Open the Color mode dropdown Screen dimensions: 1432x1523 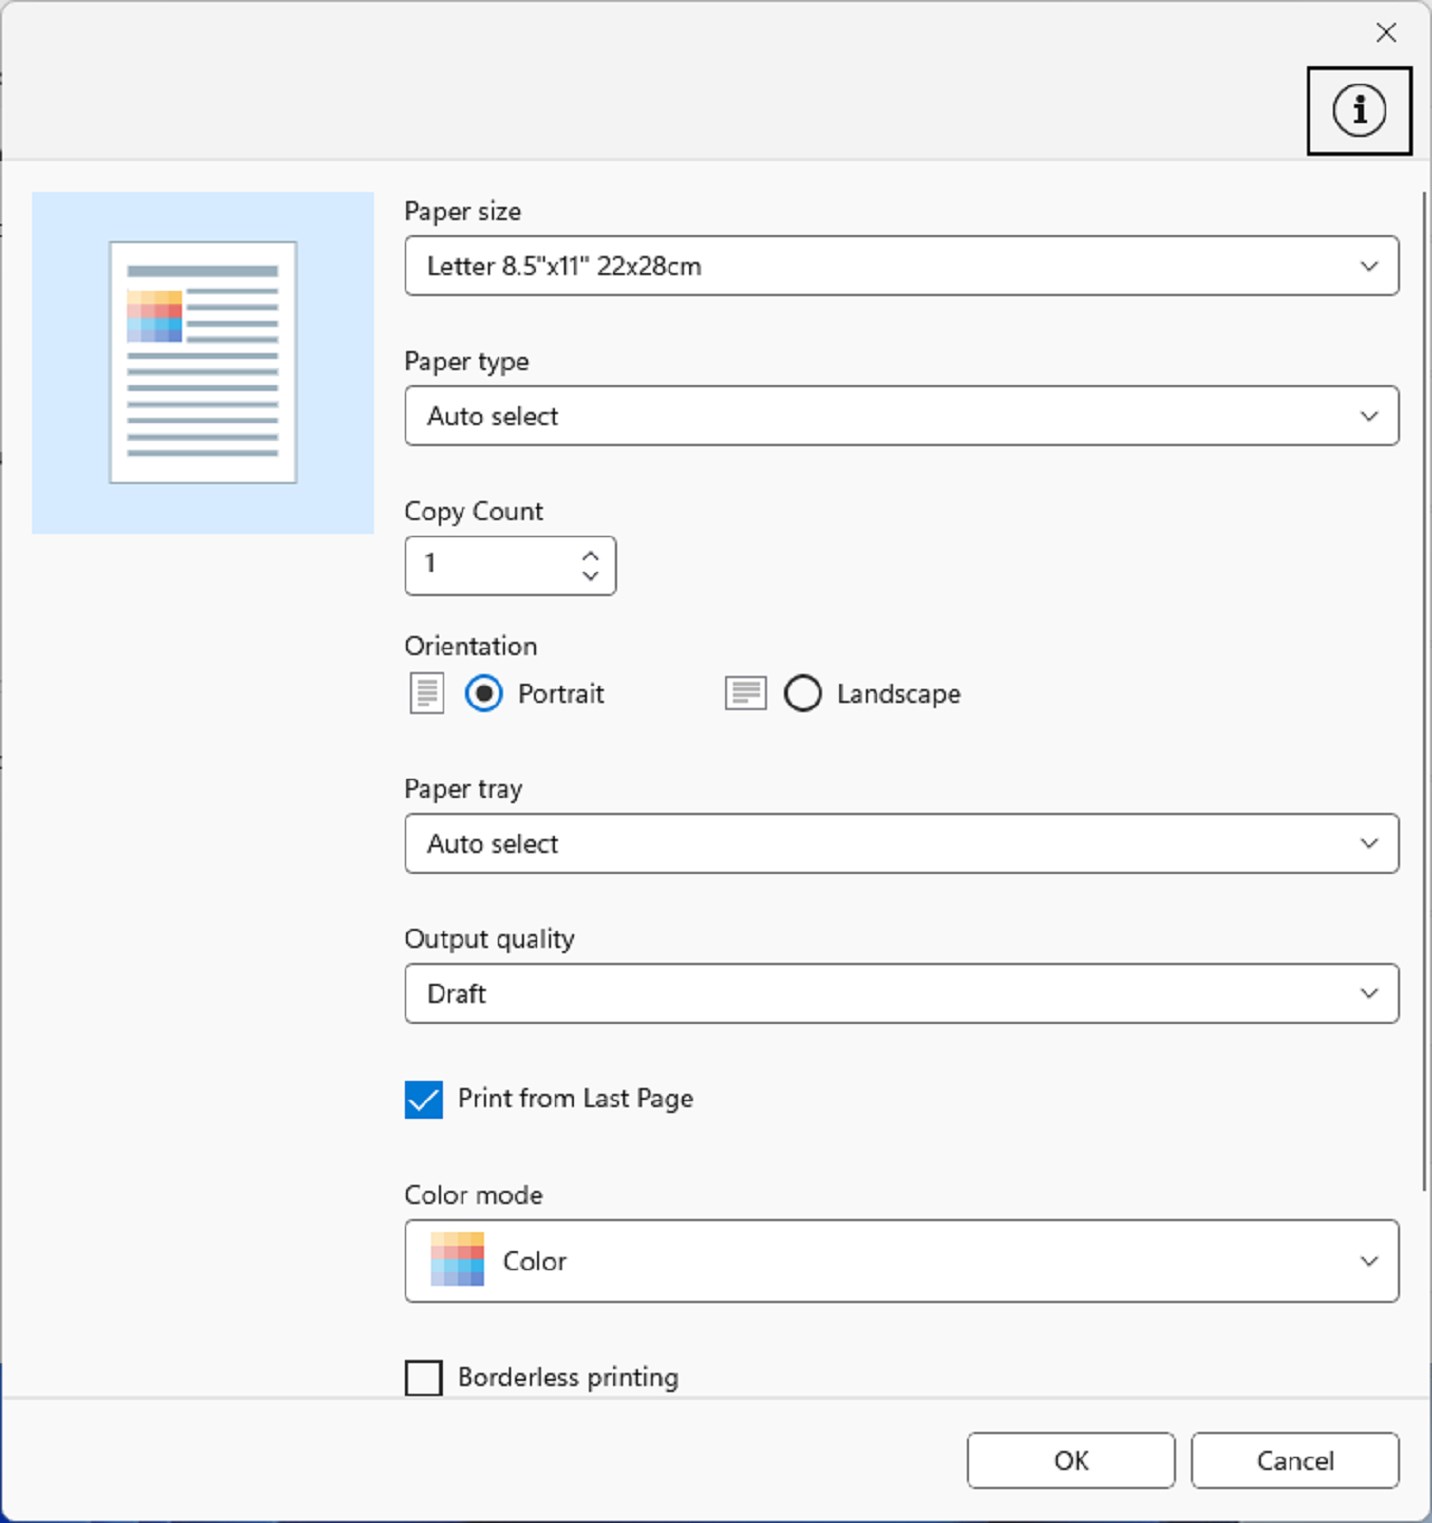coord(900,1261)
